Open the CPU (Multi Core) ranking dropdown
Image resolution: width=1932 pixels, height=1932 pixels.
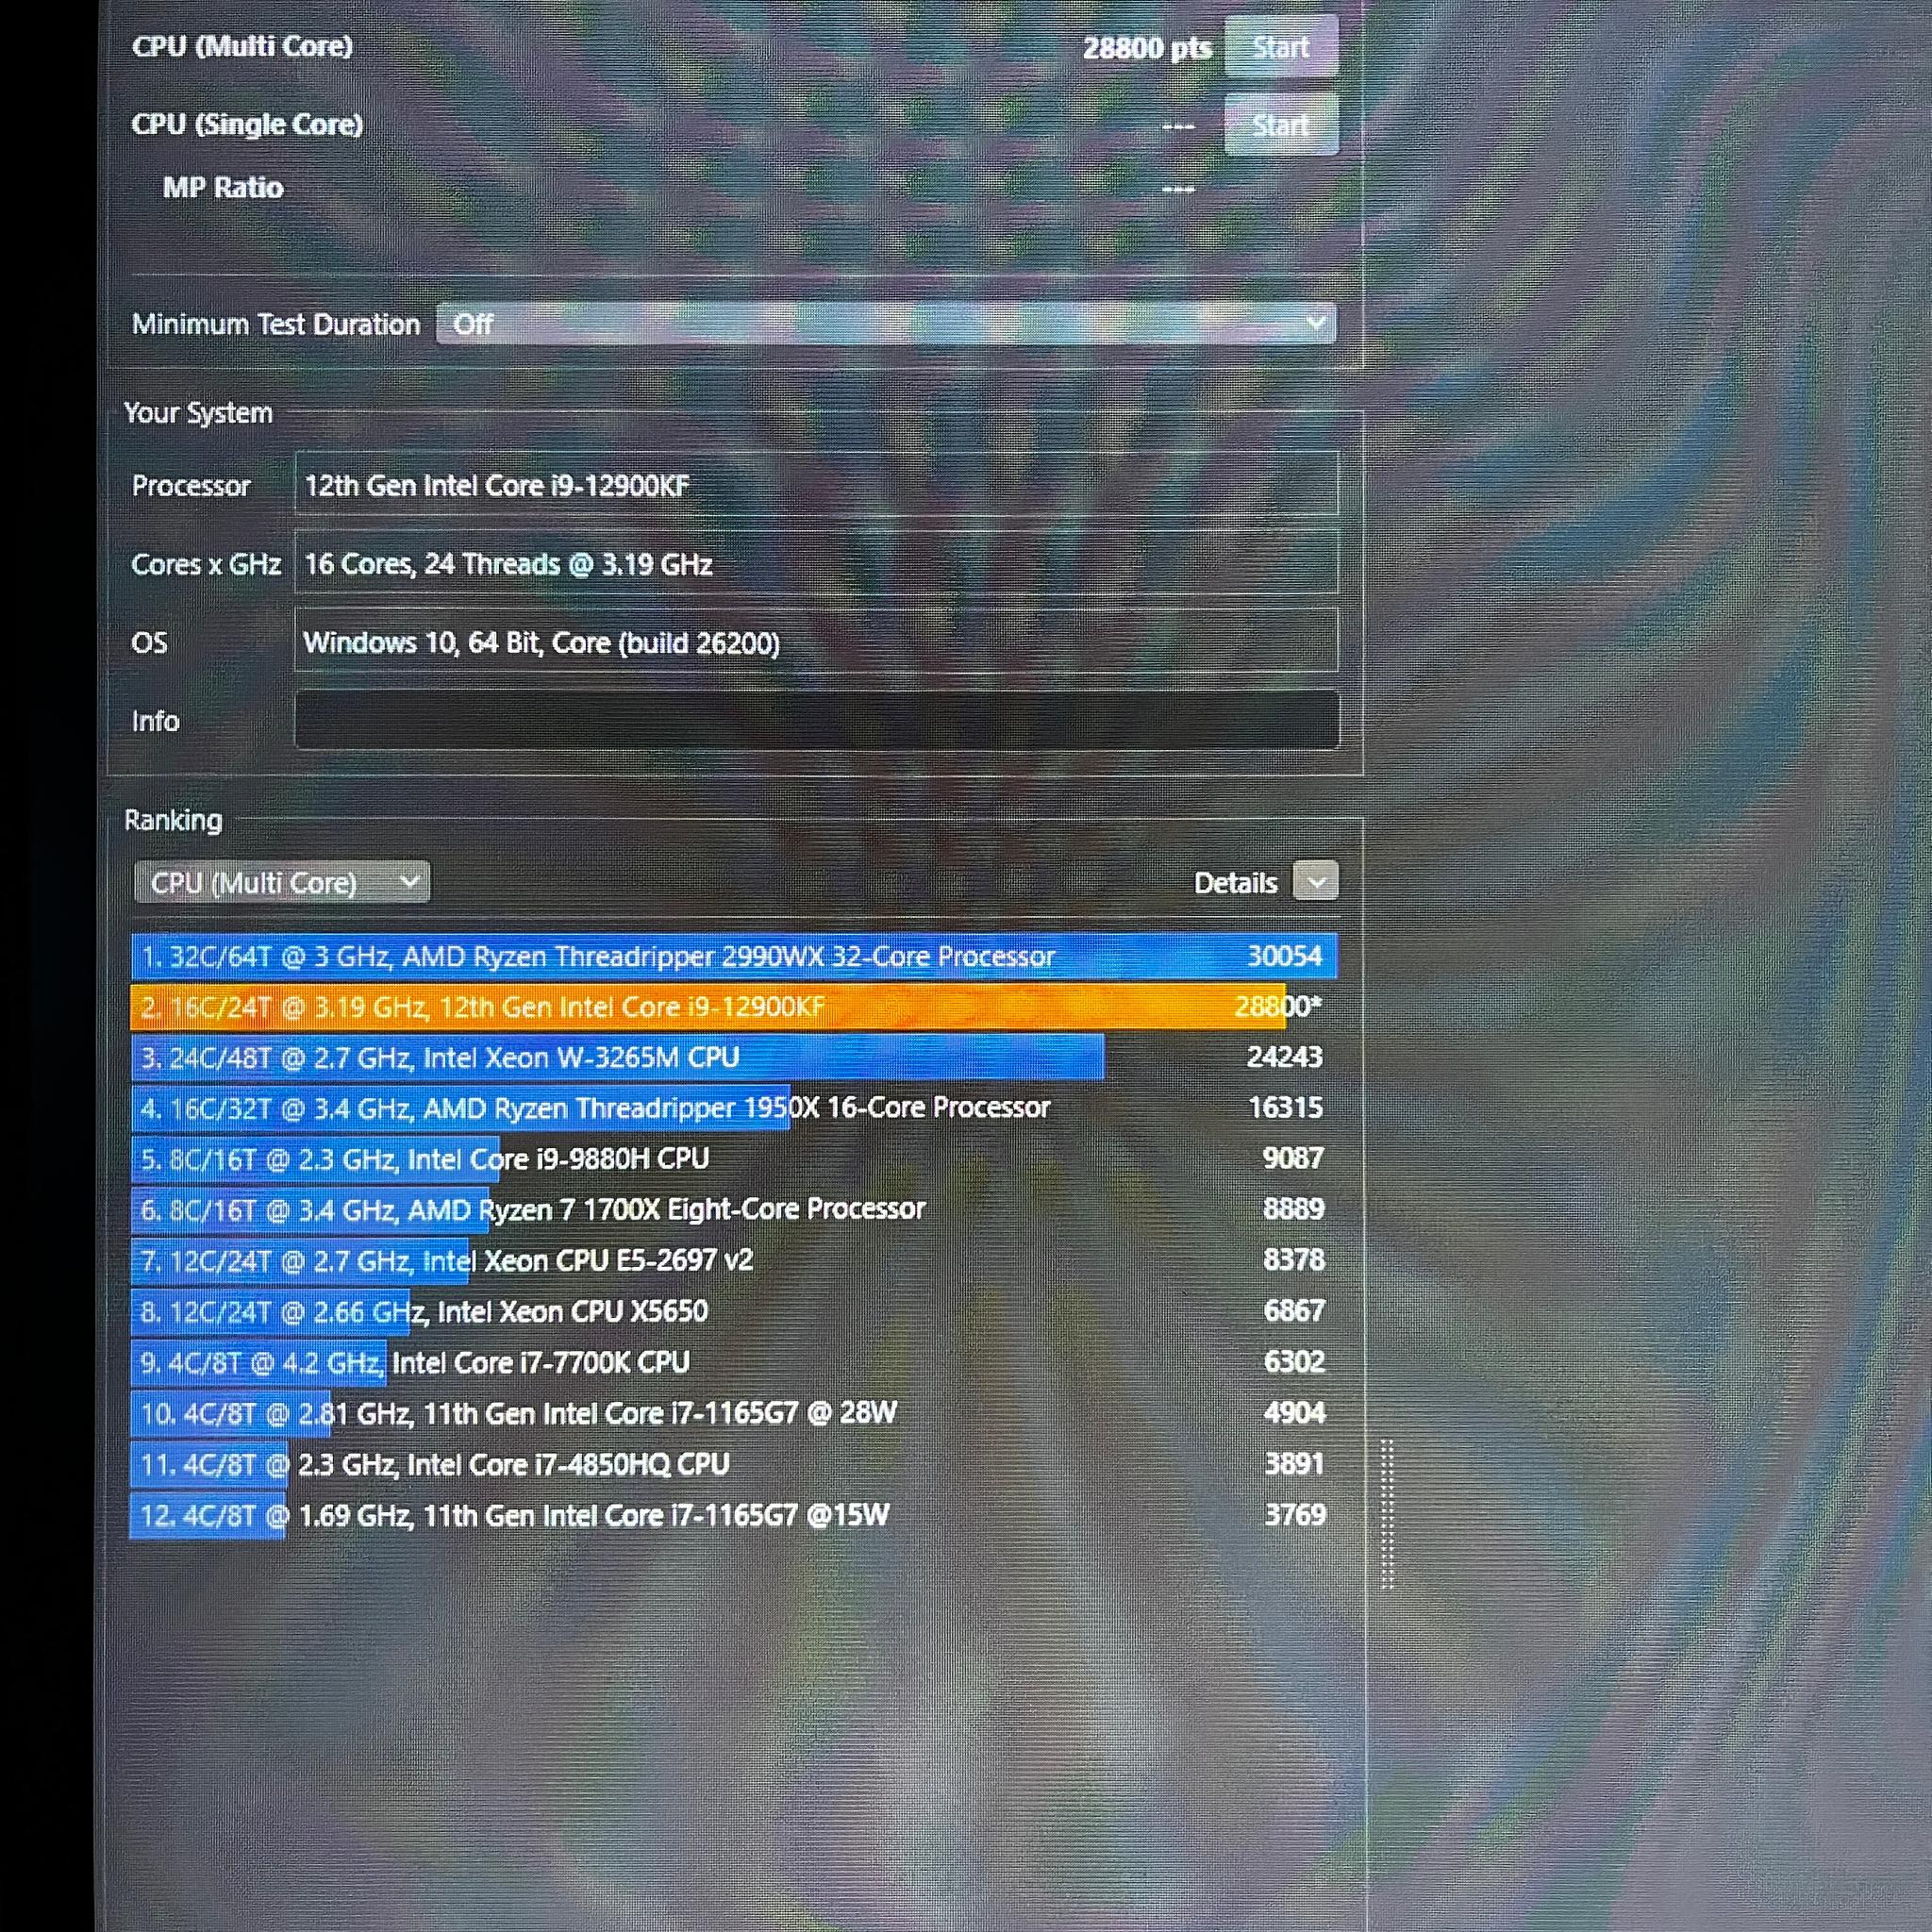282,883
